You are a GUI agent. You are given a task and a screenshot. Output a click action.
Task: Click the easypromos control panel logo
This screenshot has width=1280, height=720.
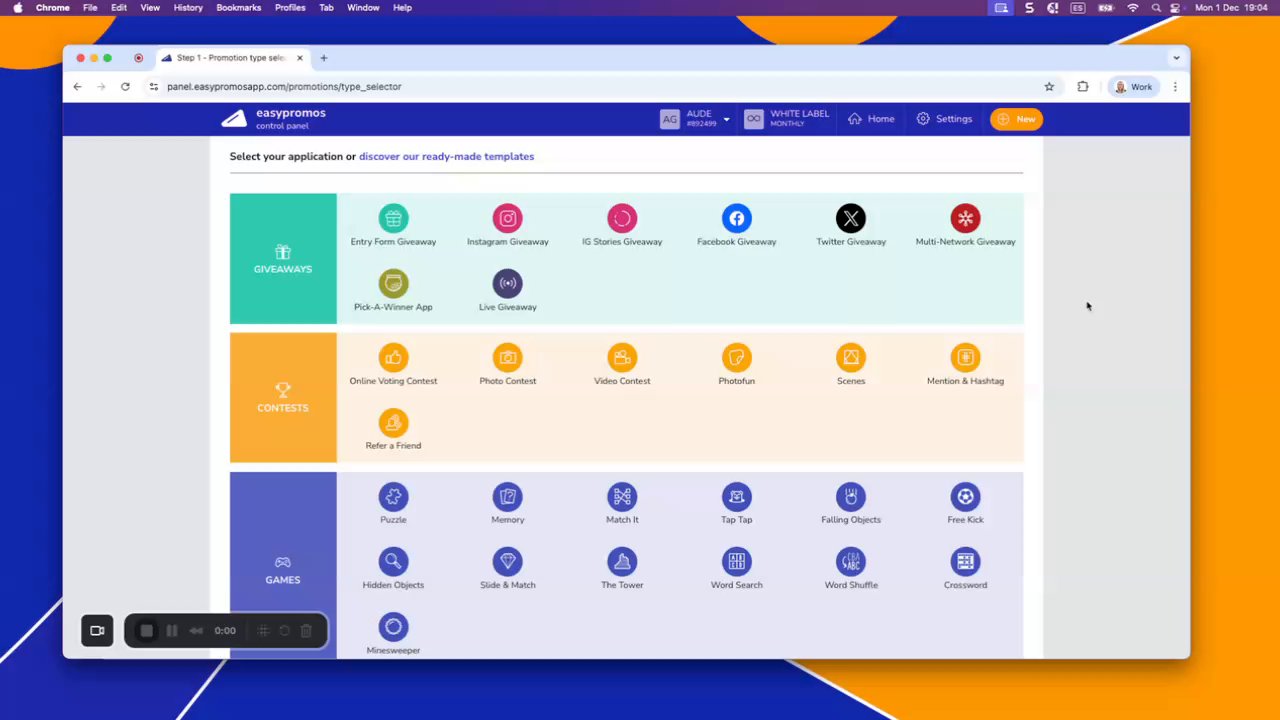tap(274, 119)
